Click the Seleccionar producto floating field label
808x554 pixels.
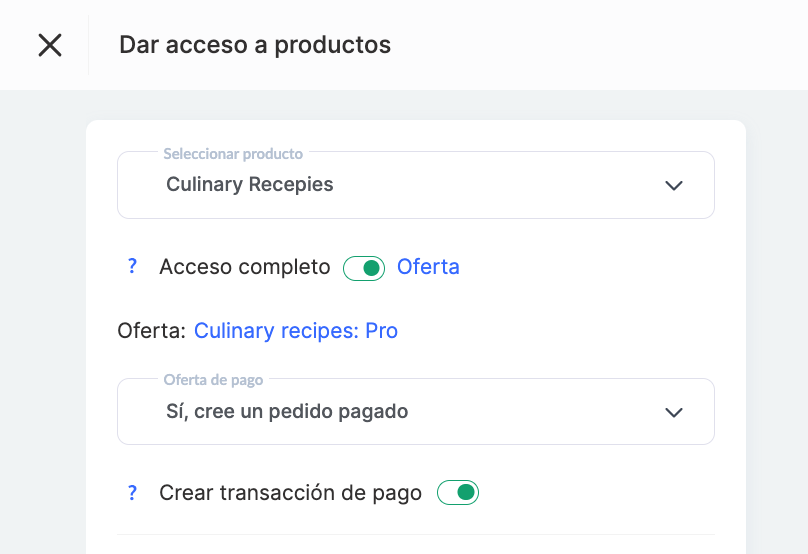coord(233,154)
